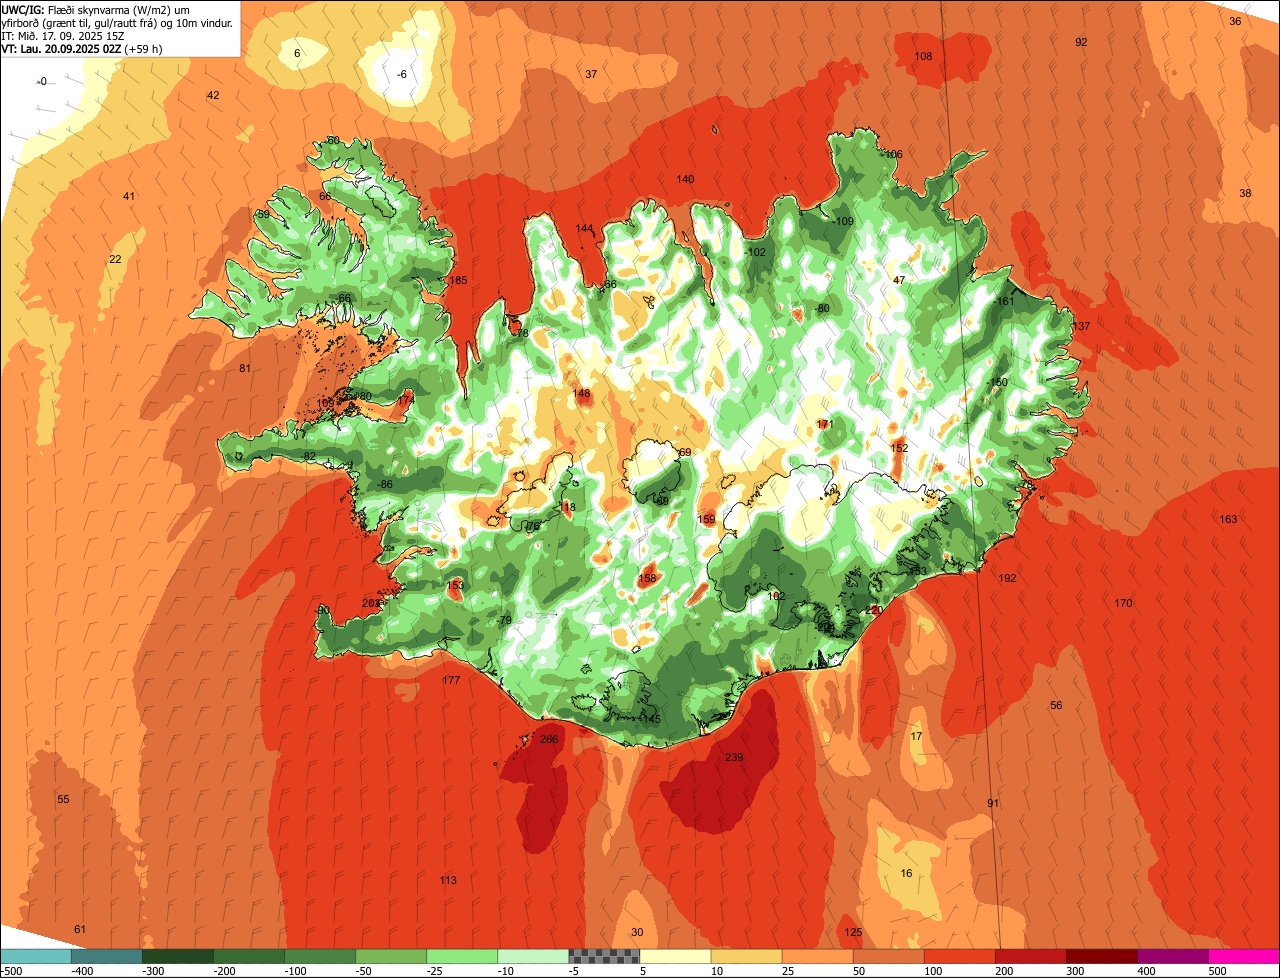Click the value 158 in the southern highlands
This screenshot has height=978, width=1280.
[648, 578]
